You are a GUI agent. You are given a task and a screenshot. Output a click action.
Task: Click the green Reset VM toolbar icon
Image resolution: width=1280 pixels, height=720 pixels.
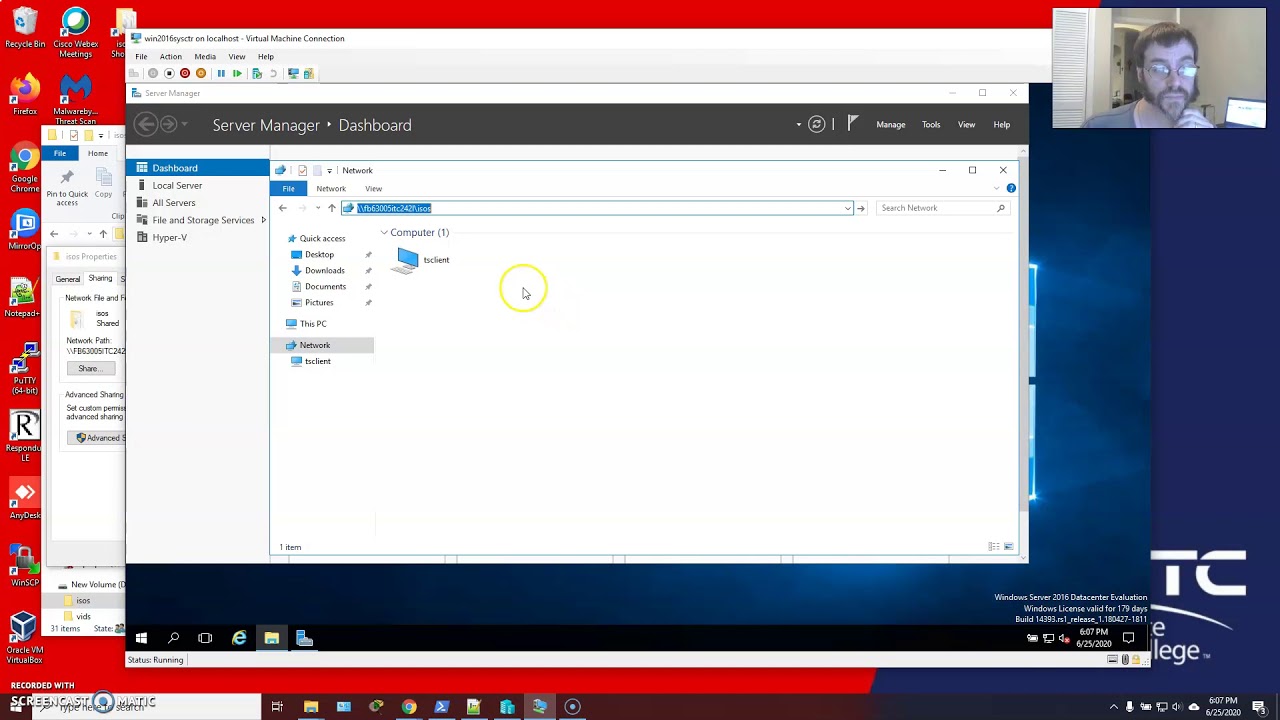tap(237, 73)
